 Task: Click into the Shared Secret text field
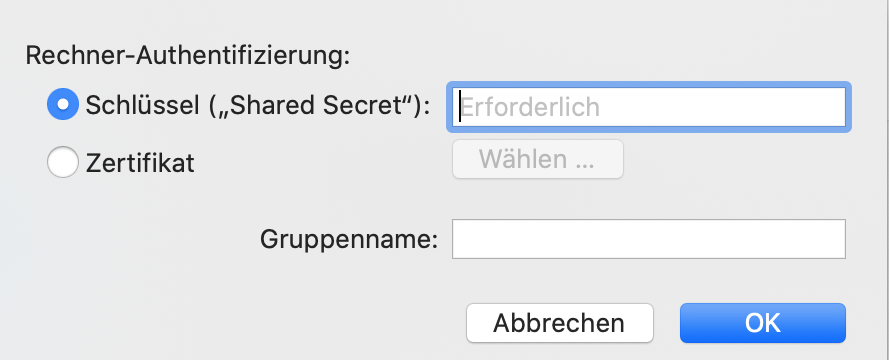point(649,107)
